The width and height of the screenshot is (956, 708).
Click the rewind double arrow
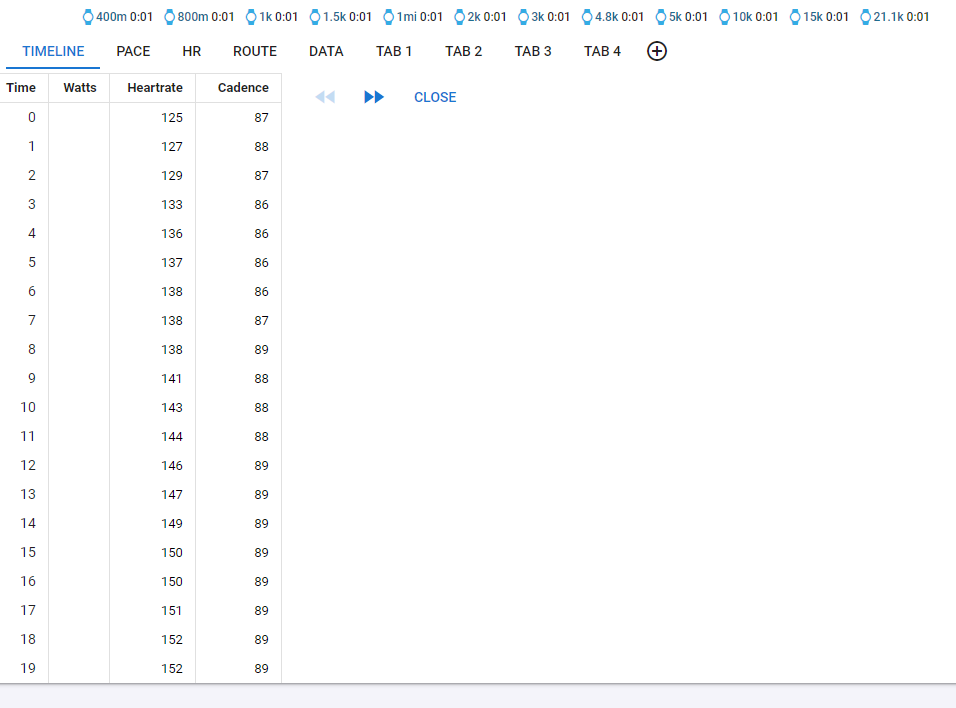coord(325,97)
